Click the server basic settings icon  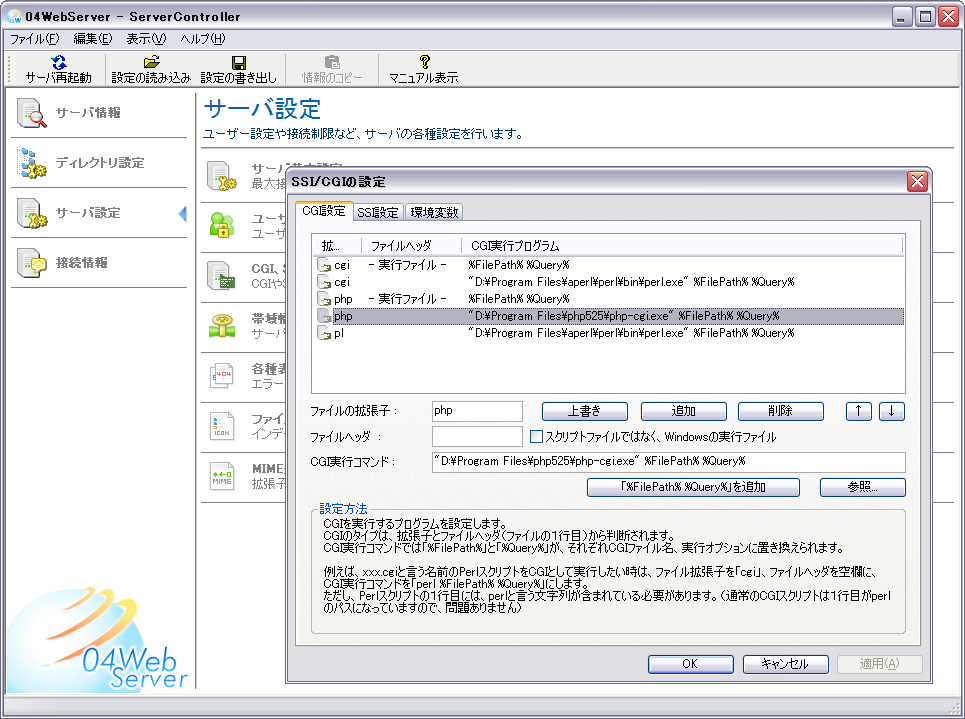[x=222, y=176]
